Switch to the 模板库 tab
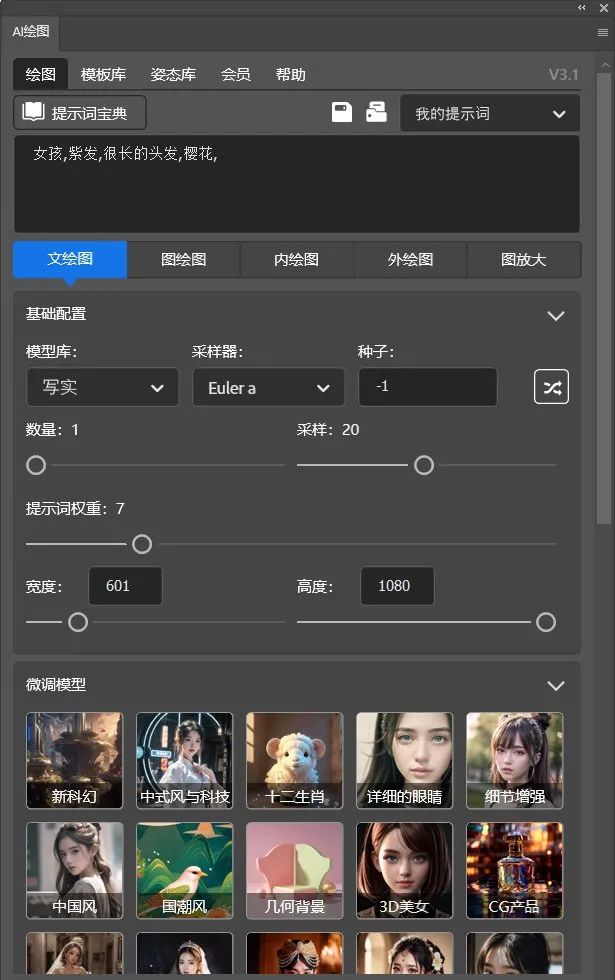This screenshot has height=980, width=615. (103, 74)
